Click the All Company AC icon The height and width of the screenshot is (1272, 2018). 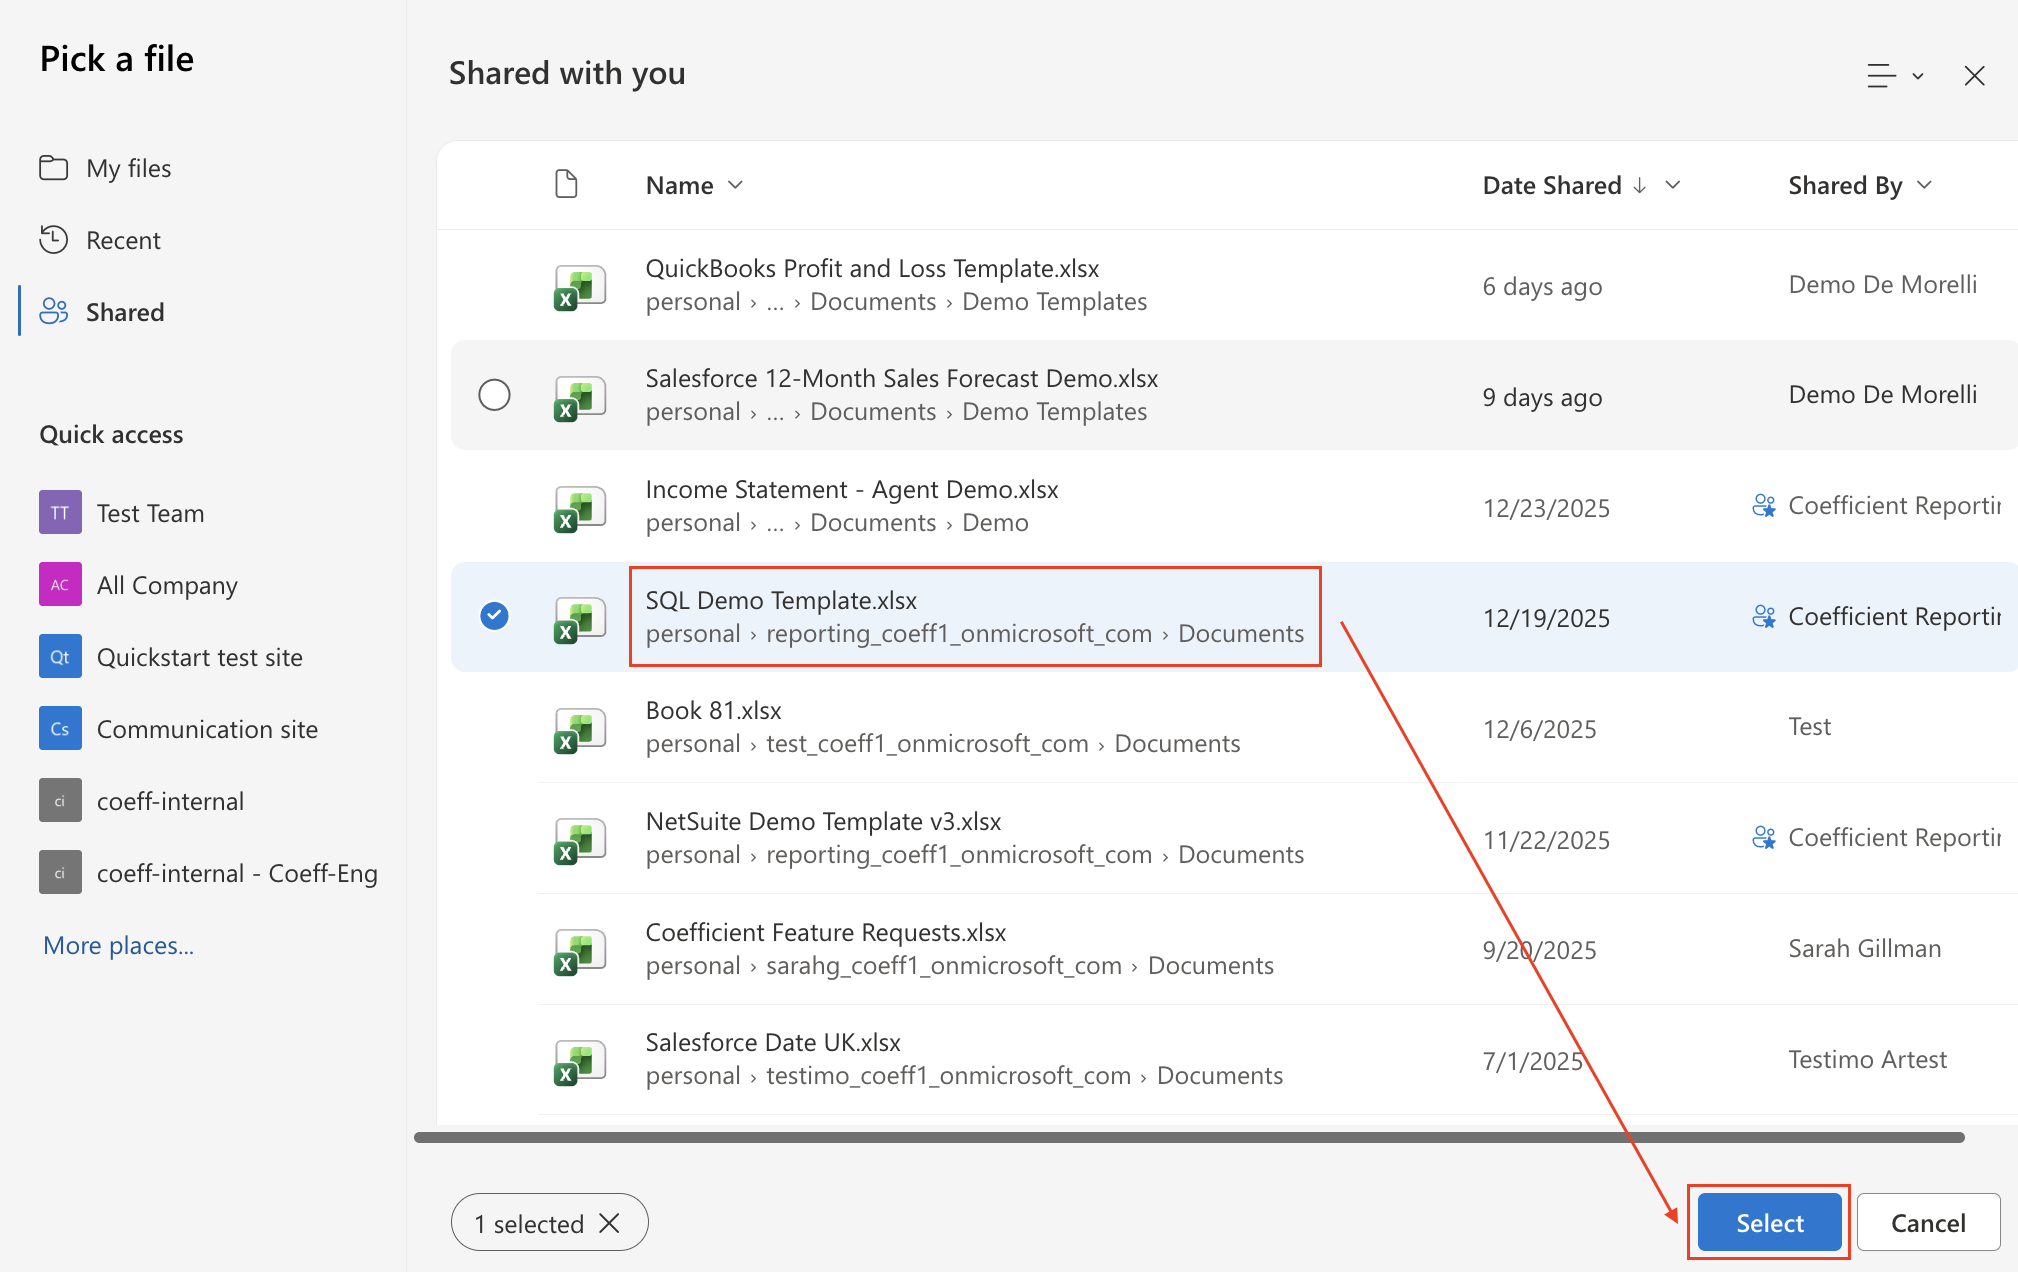pyautogui.click(x=60, y=585)
